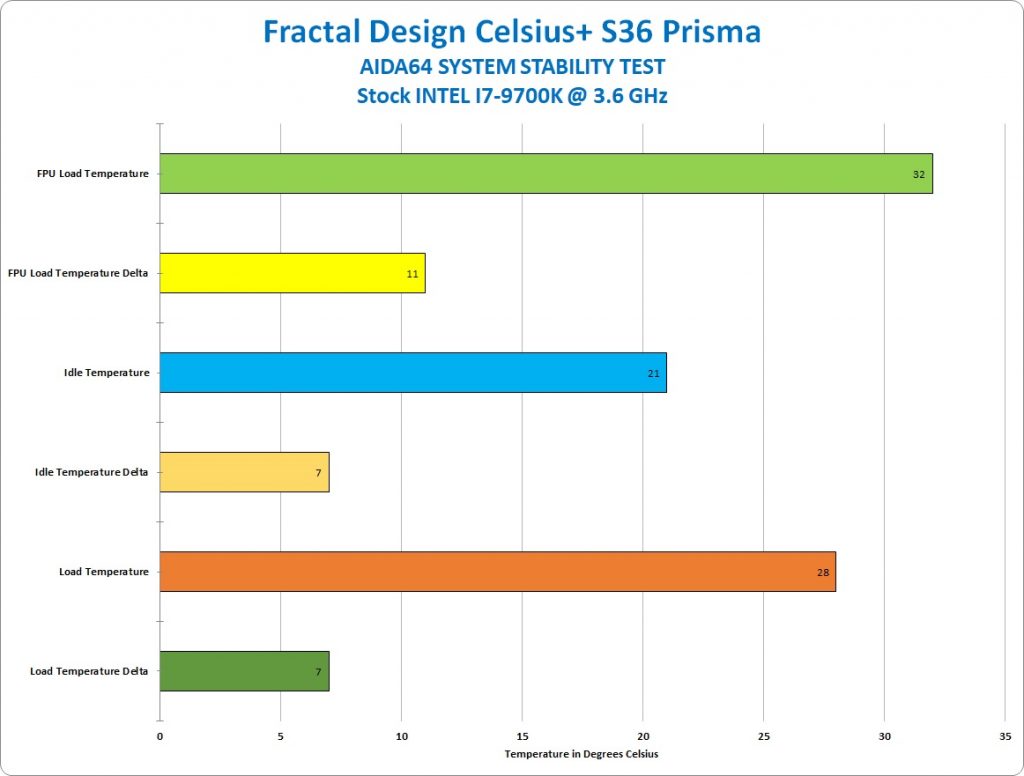Viewport: 1024px width, 776px height.
Task: Select the data label '21'
Action: point(653,374)
